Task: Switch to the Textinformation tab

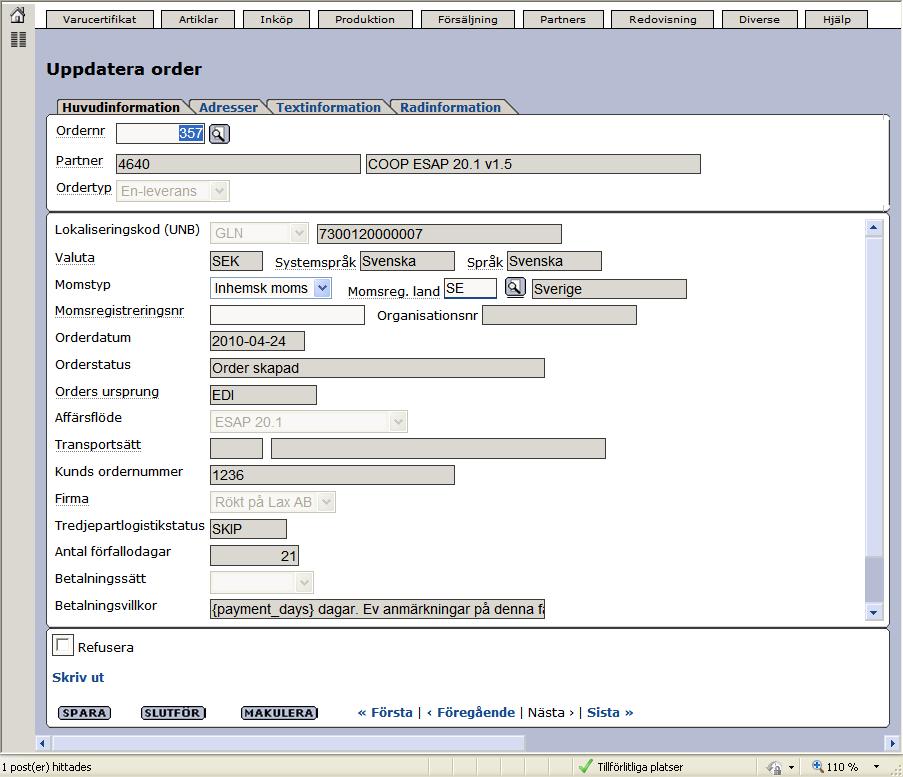Action: 328,108
